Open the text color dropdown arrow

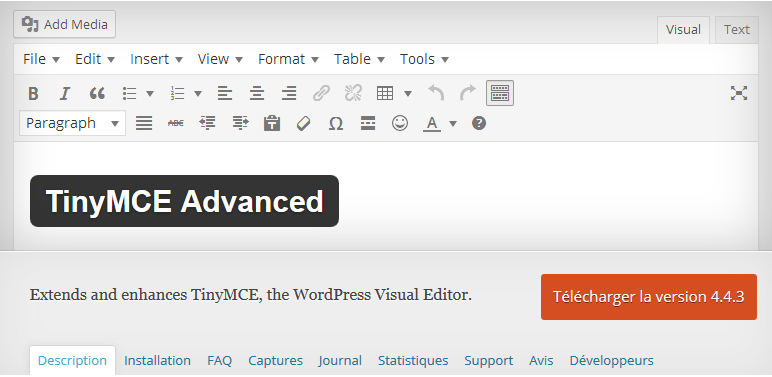[x=453, y=124]
